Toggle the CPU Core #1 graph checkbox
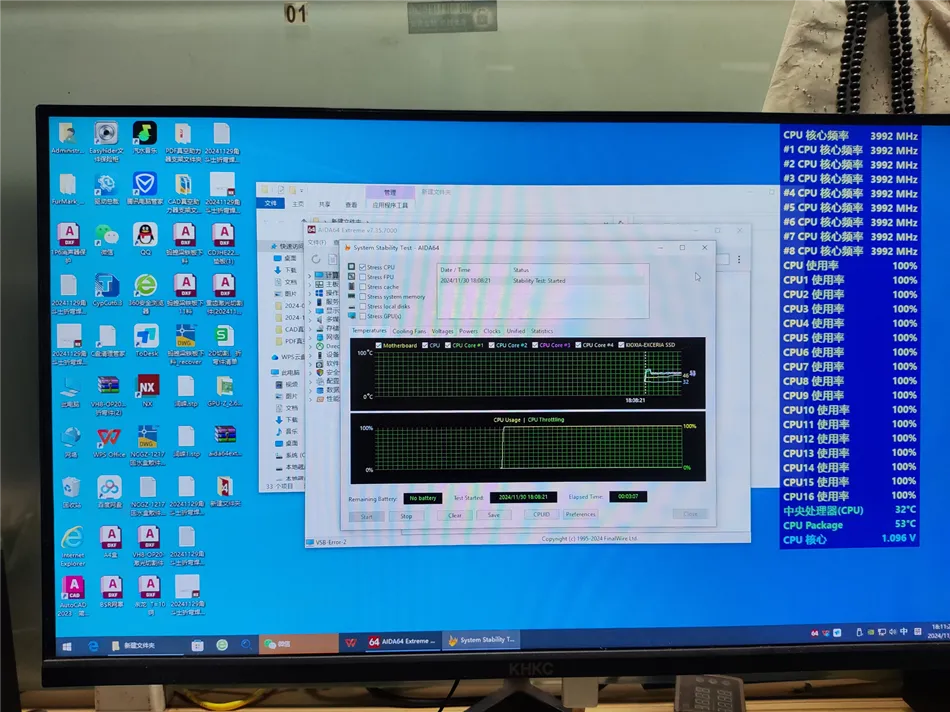Image resolution: width=950 pixels, height=712 pixels. point(448,345)
